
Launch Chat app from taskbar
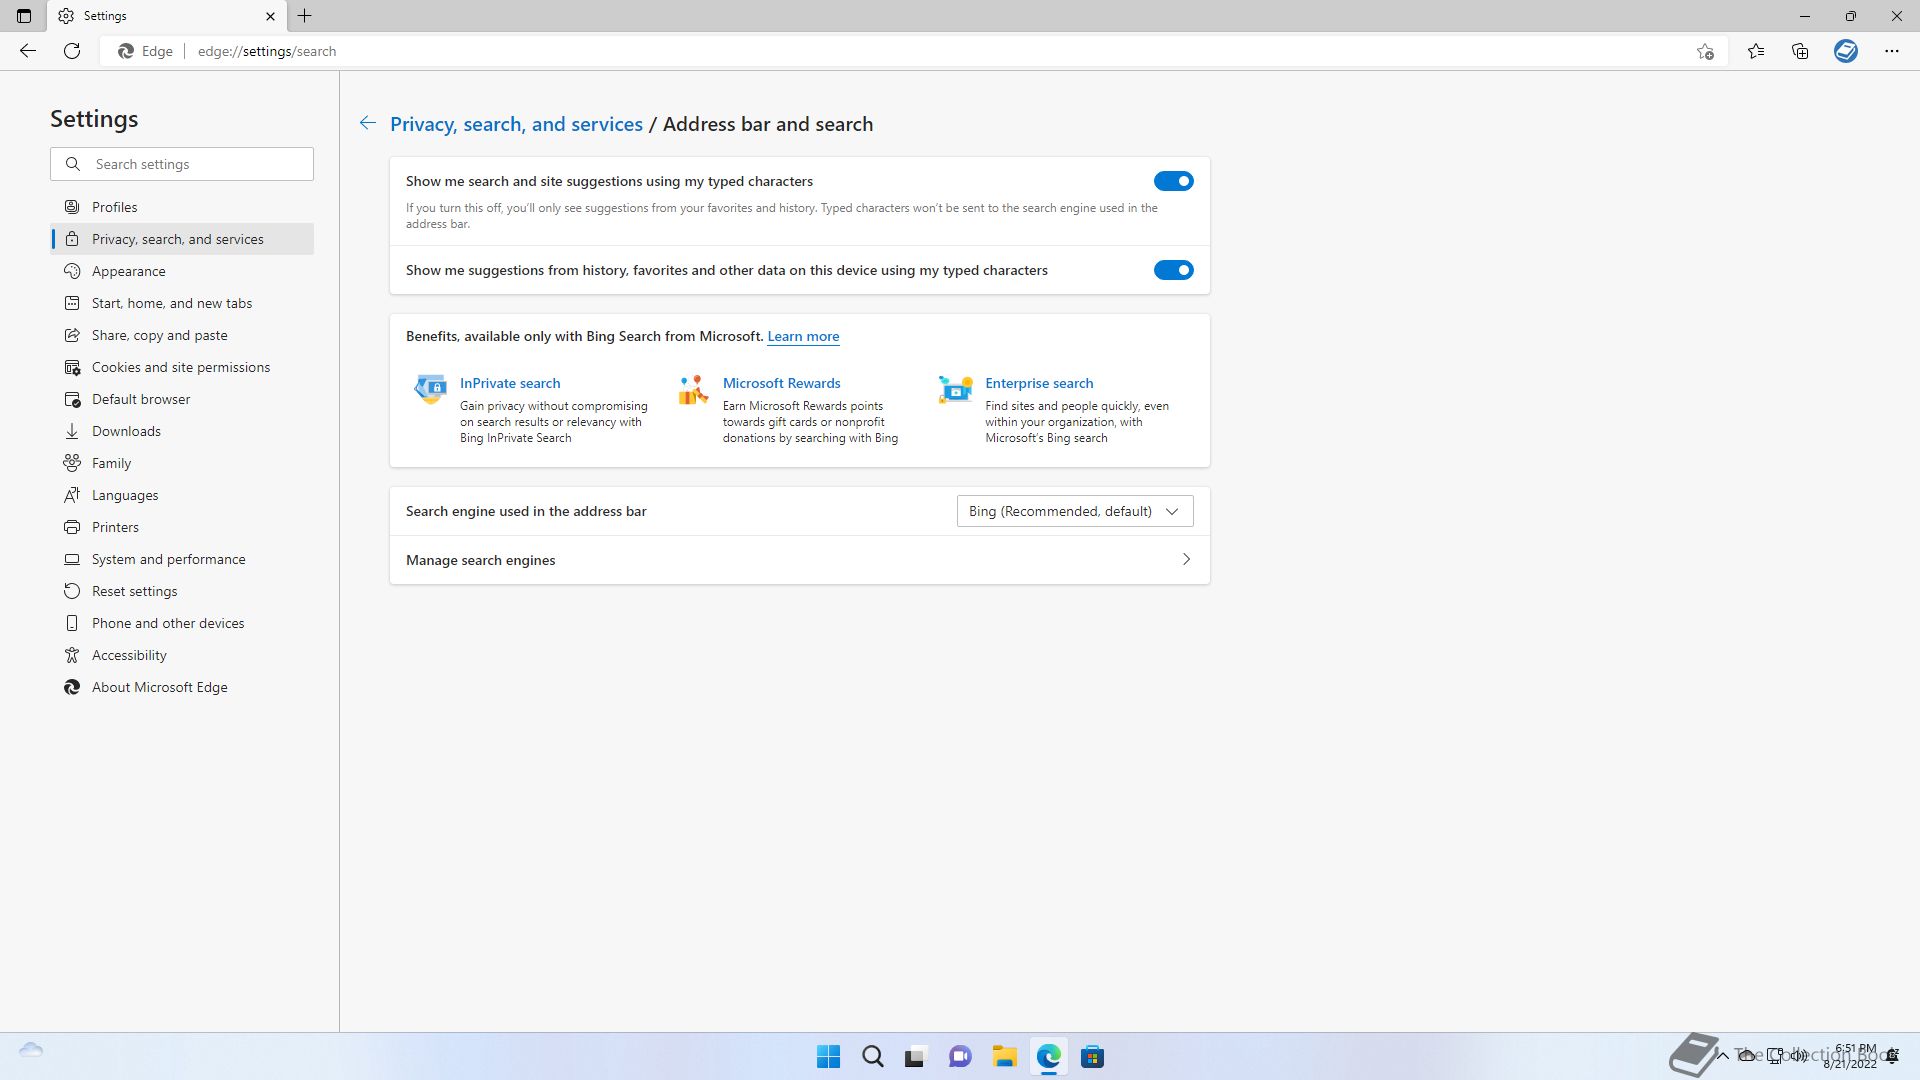click(x=960, y=1056)
